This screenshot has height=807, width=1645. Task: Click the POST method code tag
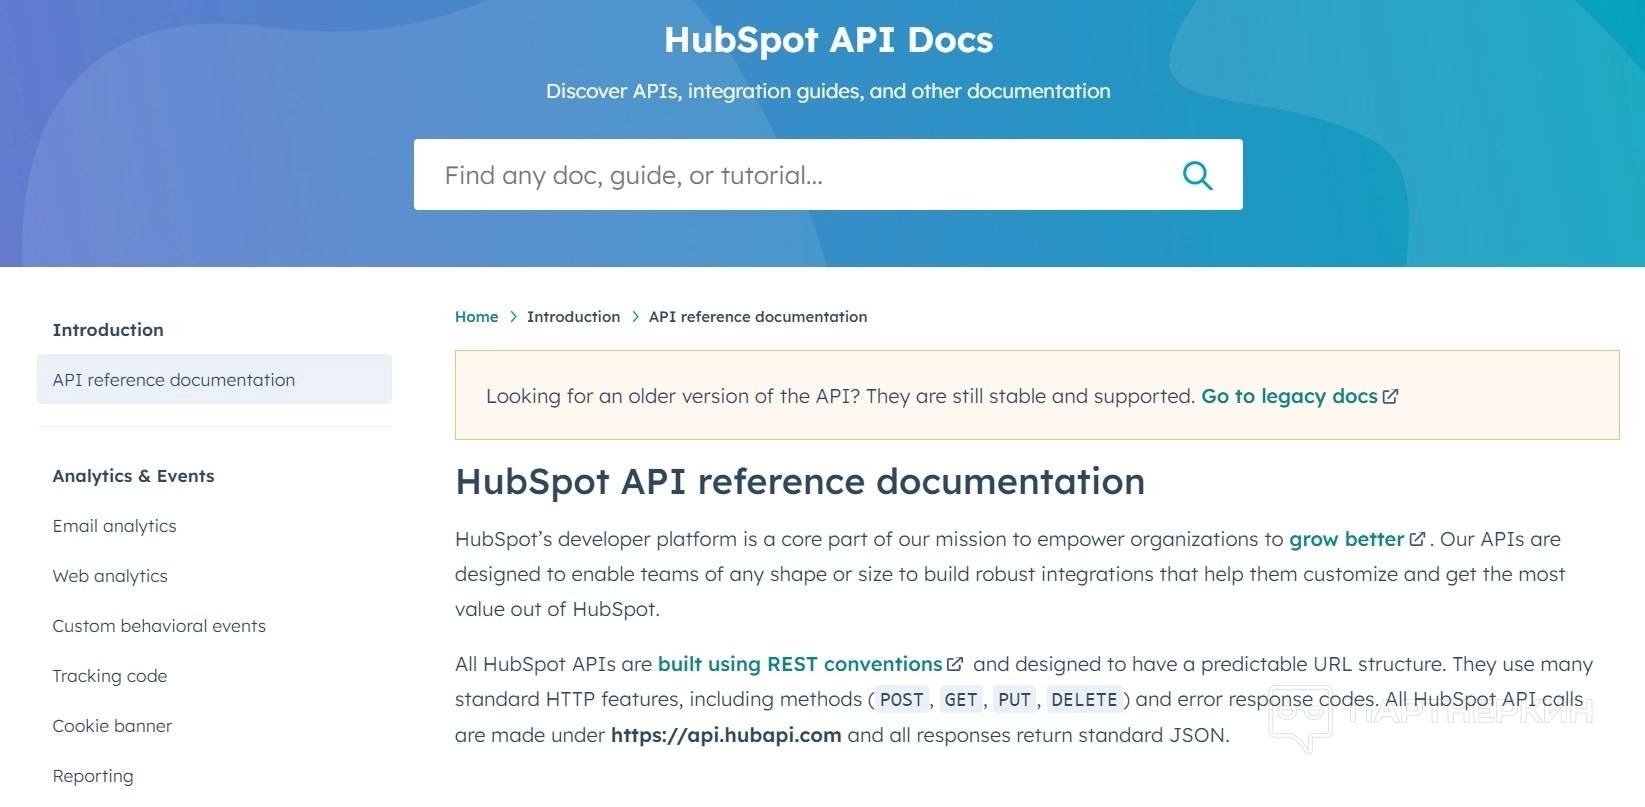coord(901,700)
